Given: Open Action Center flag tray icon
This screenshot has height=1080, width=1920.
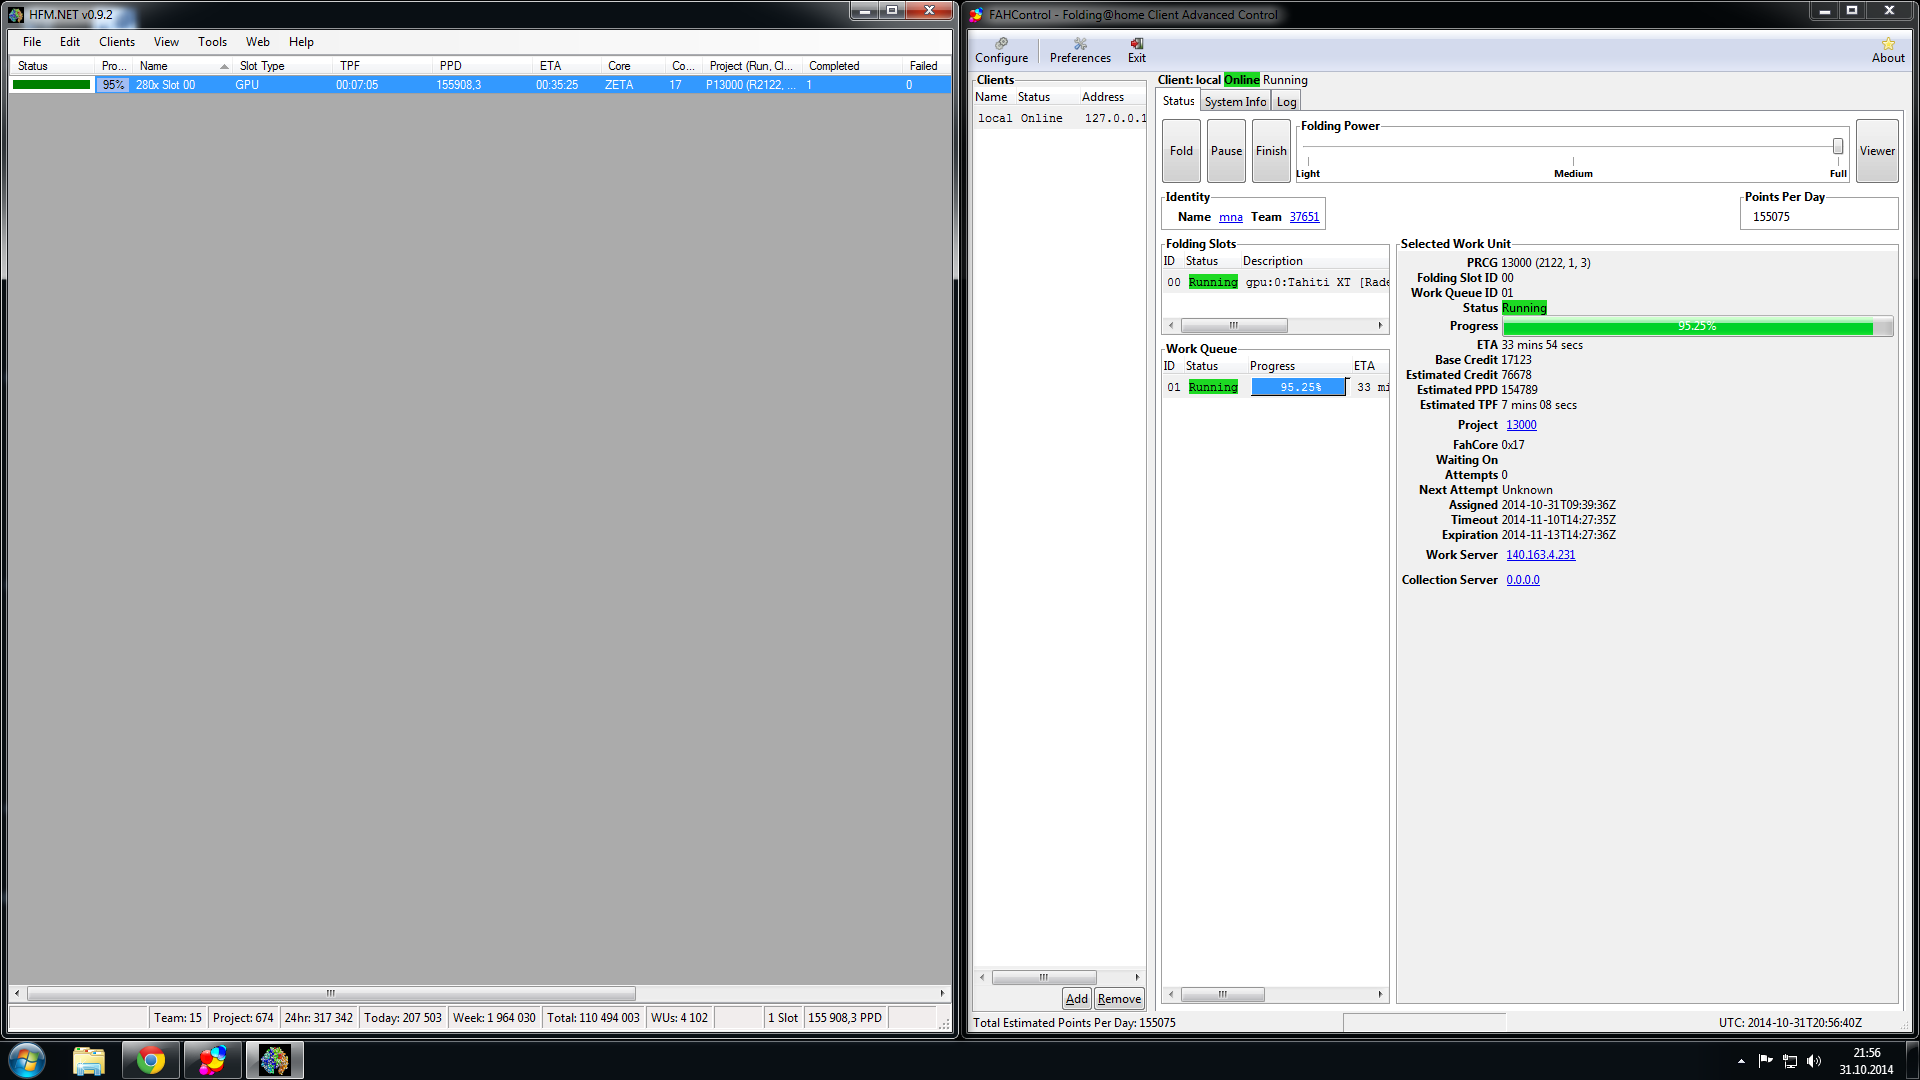Looking at the screenshot, I should coord(1765,1061).
